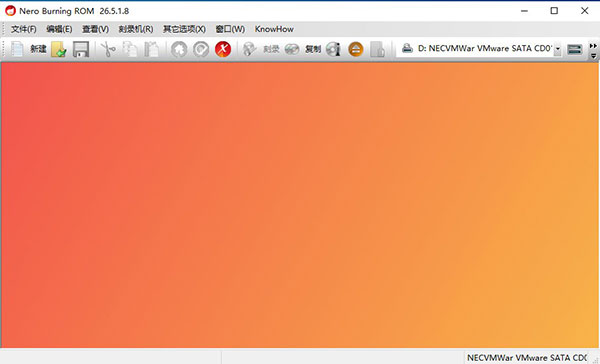The height and width of the screenshot is (364, 600).
Task: Open the 刻录机(R) menu
Action: click(136, 29)
